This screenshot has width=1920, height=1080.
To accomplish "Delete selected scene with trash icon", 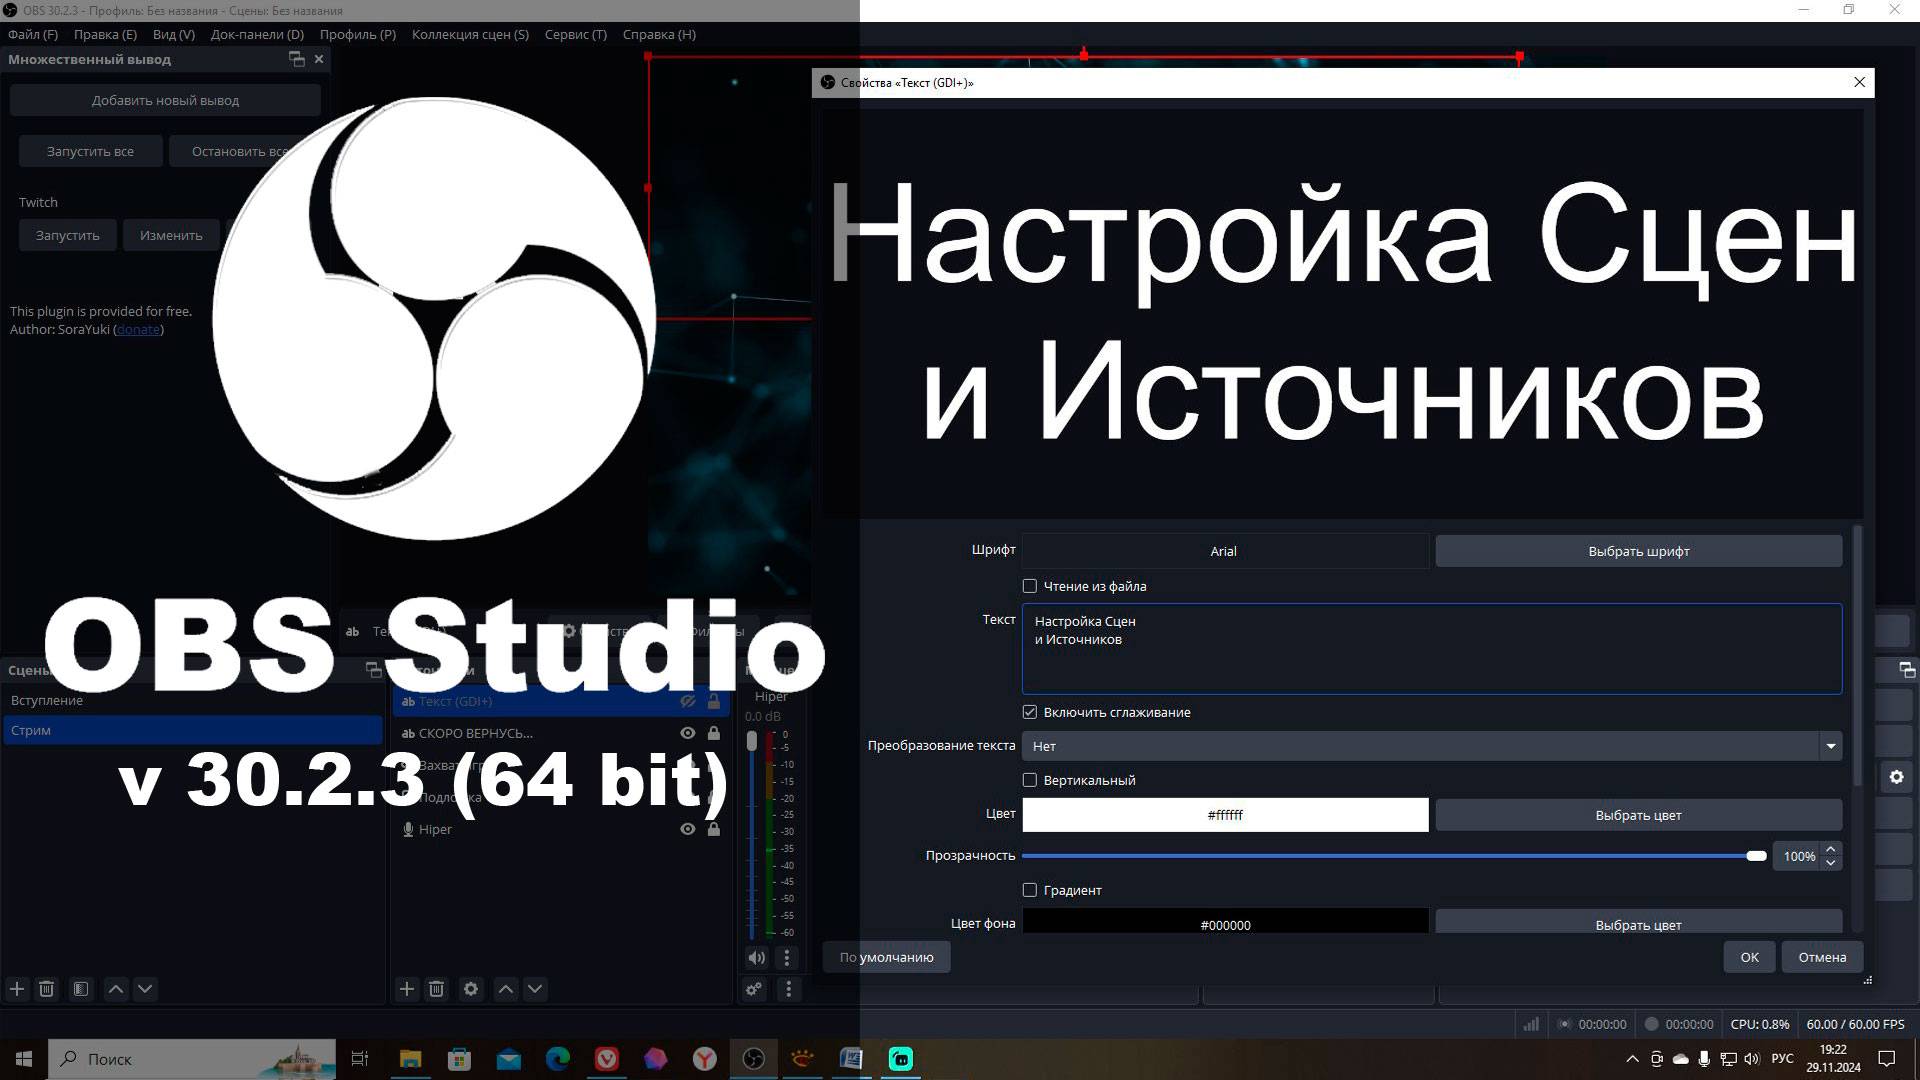I will pos(46,989).
